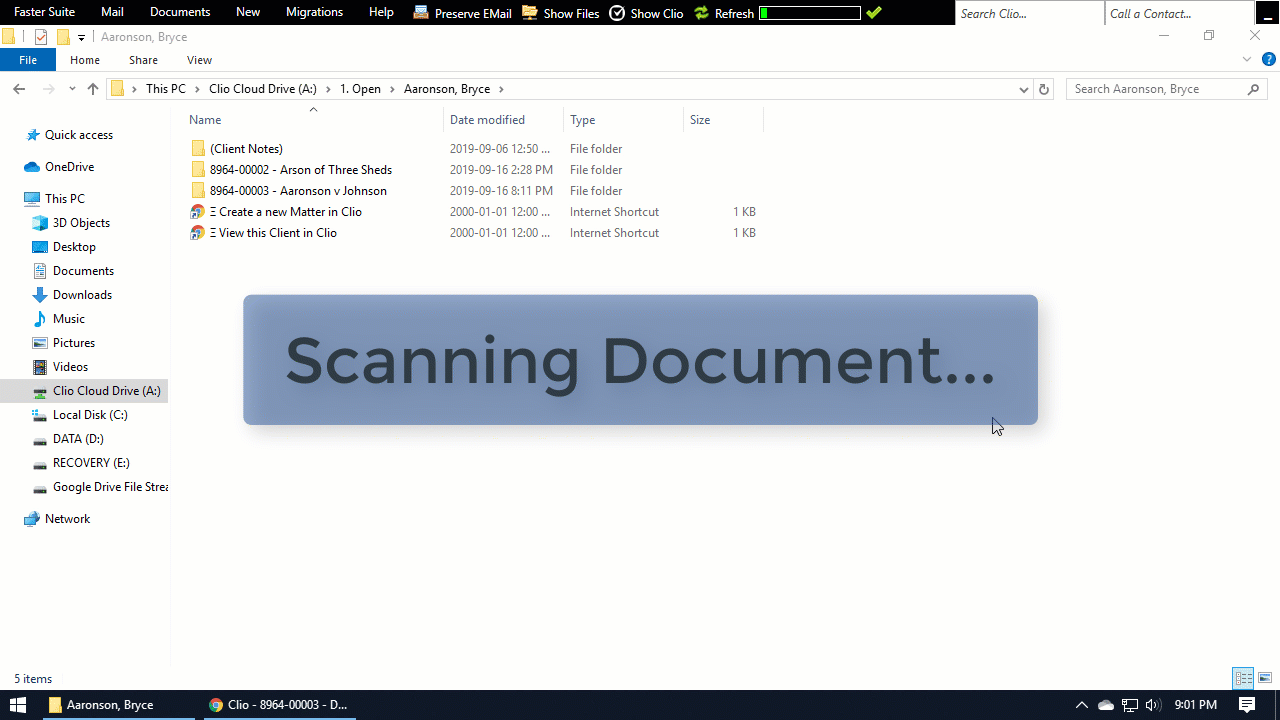Open the blue Explorer help icon

(1269, 60)
